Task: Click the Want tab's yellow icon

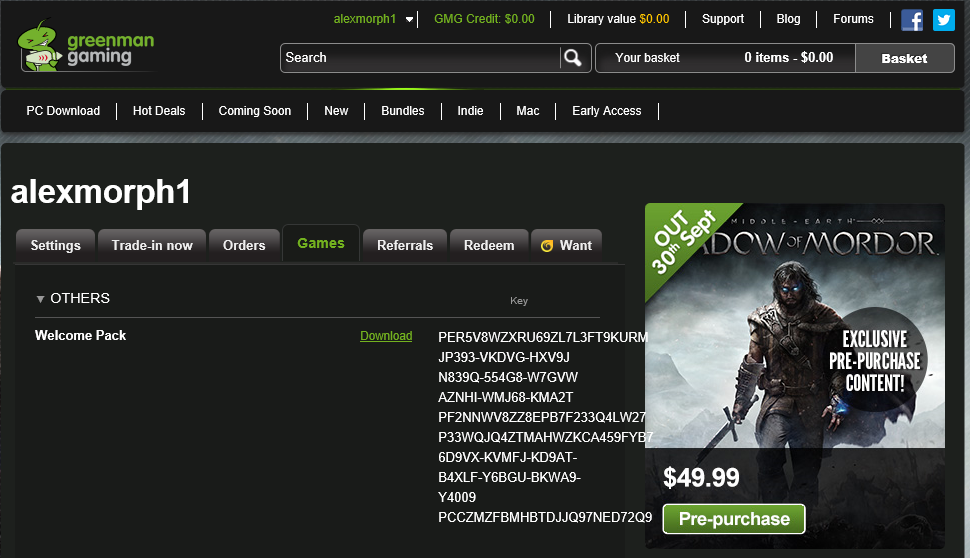Action: (x=547, y=246)
